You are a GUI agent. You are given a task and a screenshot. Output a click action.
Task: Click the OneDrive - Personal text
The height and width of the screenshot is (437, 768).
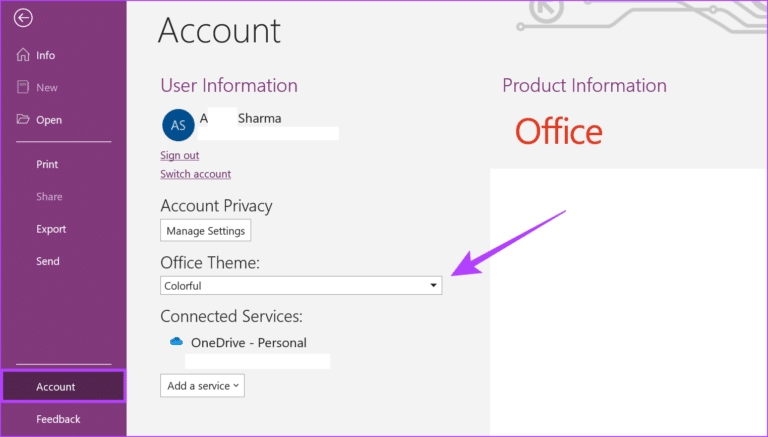point(249,342)
